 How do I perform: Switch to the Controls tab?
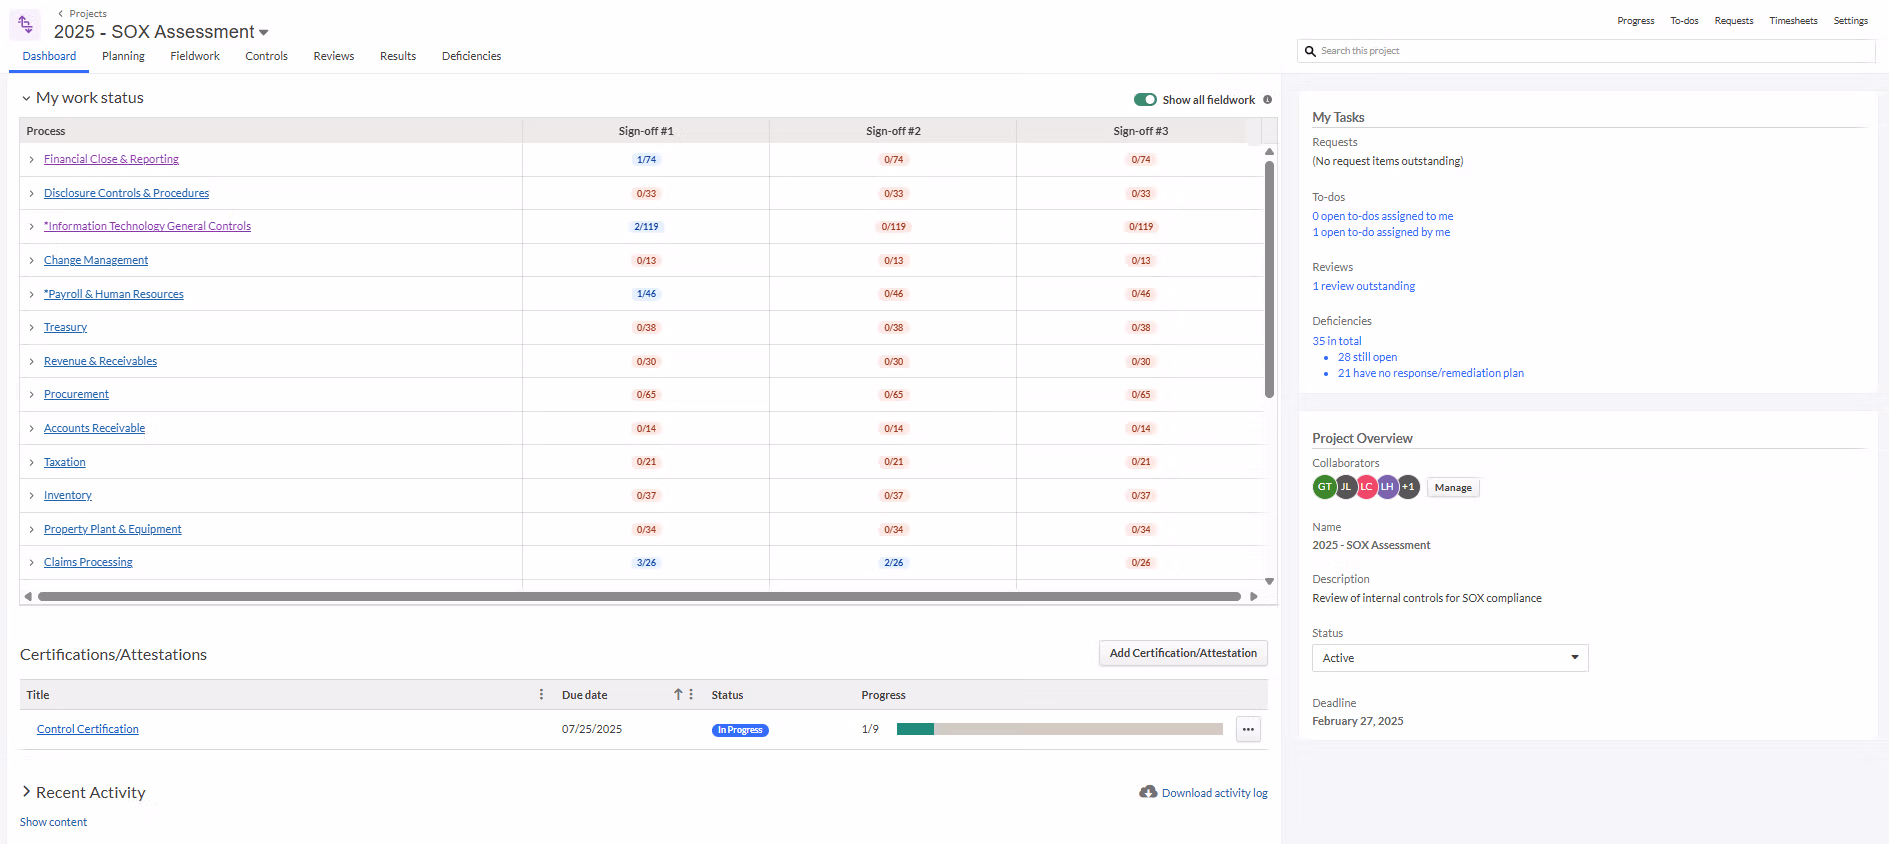pos(266,56)
